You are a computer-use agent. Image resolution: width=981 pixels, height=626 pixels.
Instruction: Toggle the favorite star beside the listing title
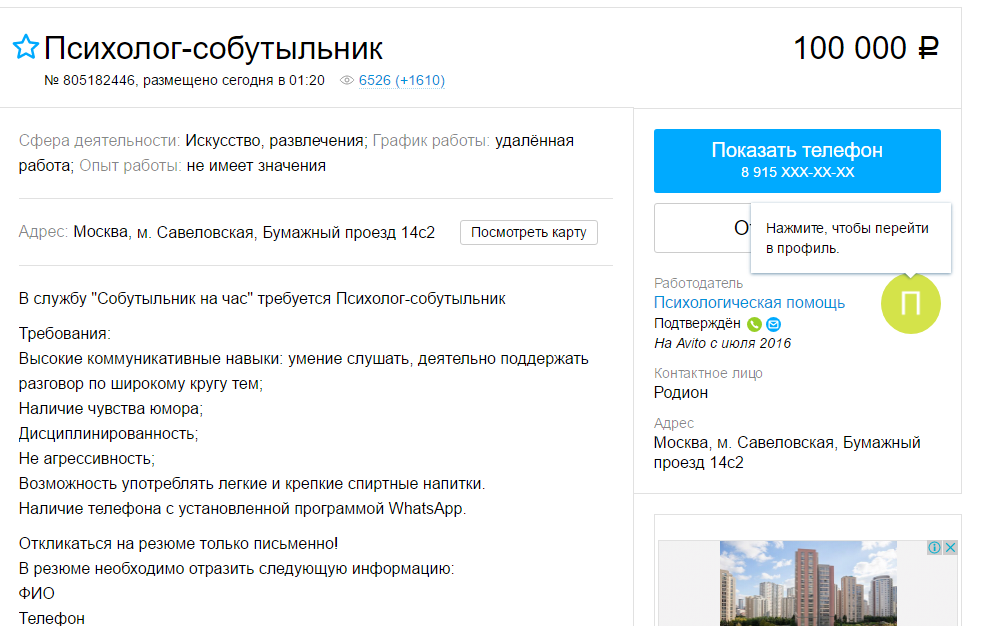point(24,47)
